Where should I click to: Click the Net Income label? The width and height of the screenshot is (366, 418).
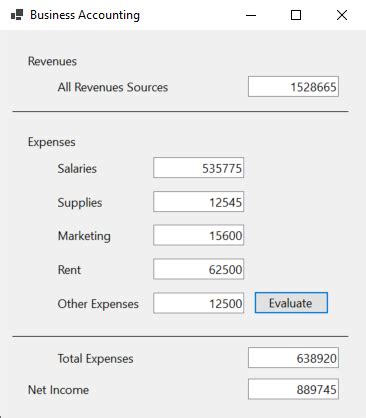(59, 390)
